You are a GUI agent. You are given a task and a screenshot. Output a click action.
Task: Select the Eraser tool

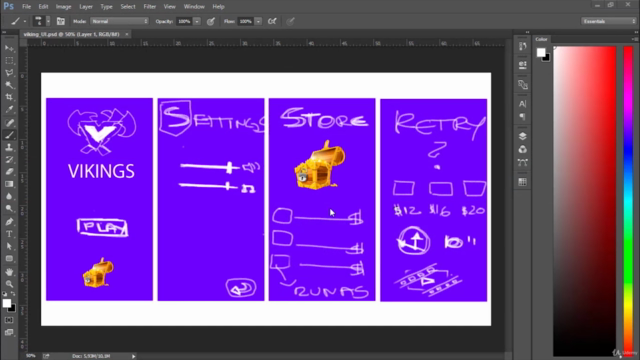pos(9,172)
